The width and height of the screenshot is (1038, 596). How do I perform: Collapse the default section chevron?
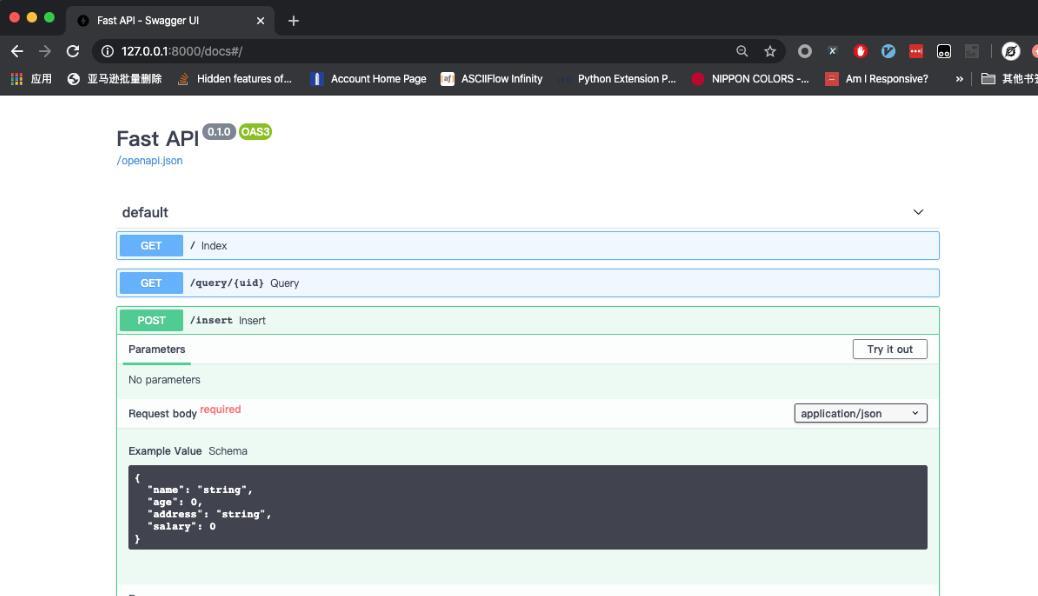(918, 212)
